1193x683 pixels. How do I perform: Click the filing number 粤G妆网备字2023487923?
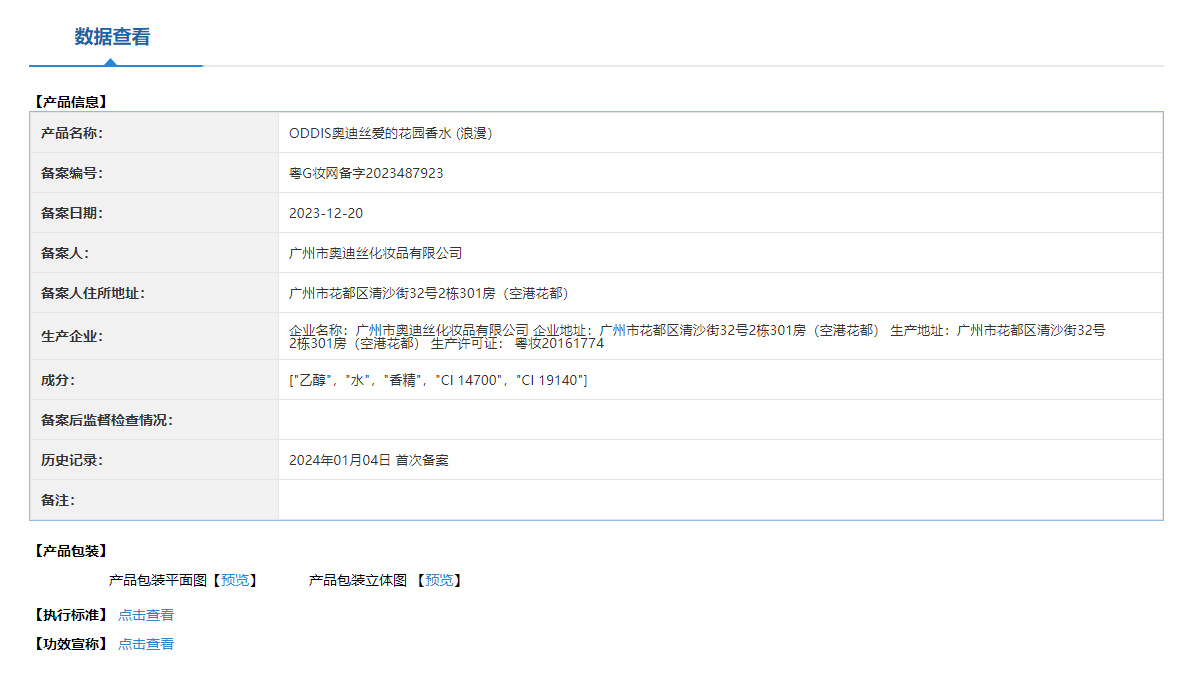[366, 173]
